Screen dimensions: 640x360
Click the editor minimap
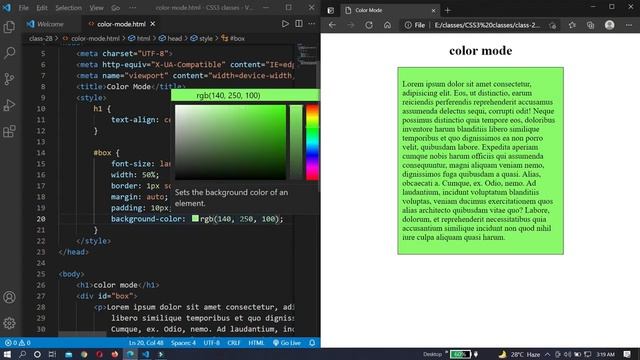(x=307, y=54)
